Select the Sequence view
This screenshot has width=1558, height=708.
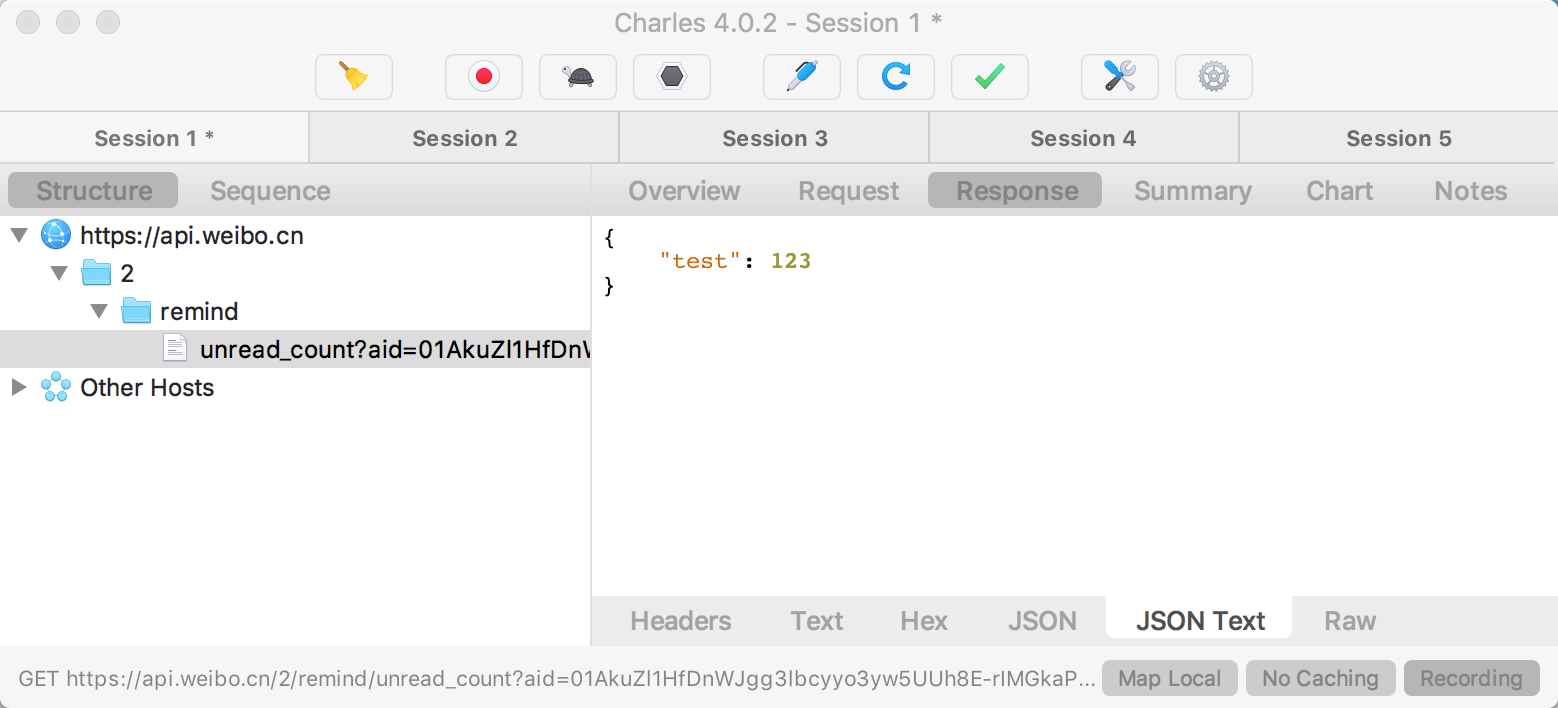pyautogui.click(x=270, y=190)
